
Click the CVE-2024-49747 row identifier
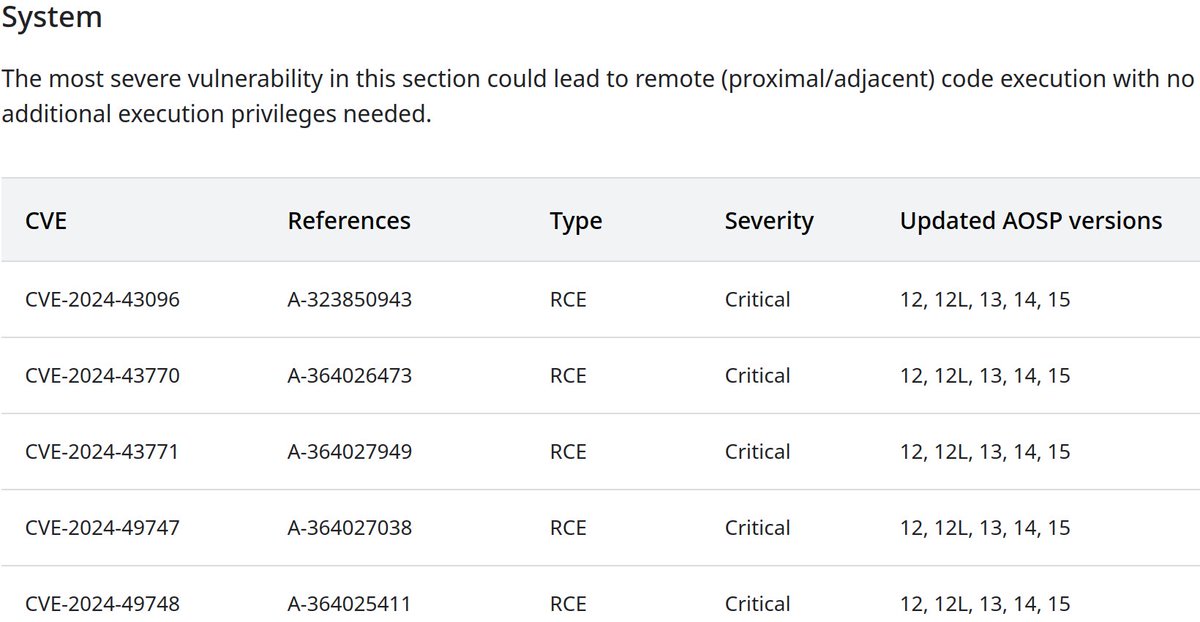(x=102, y=527)
